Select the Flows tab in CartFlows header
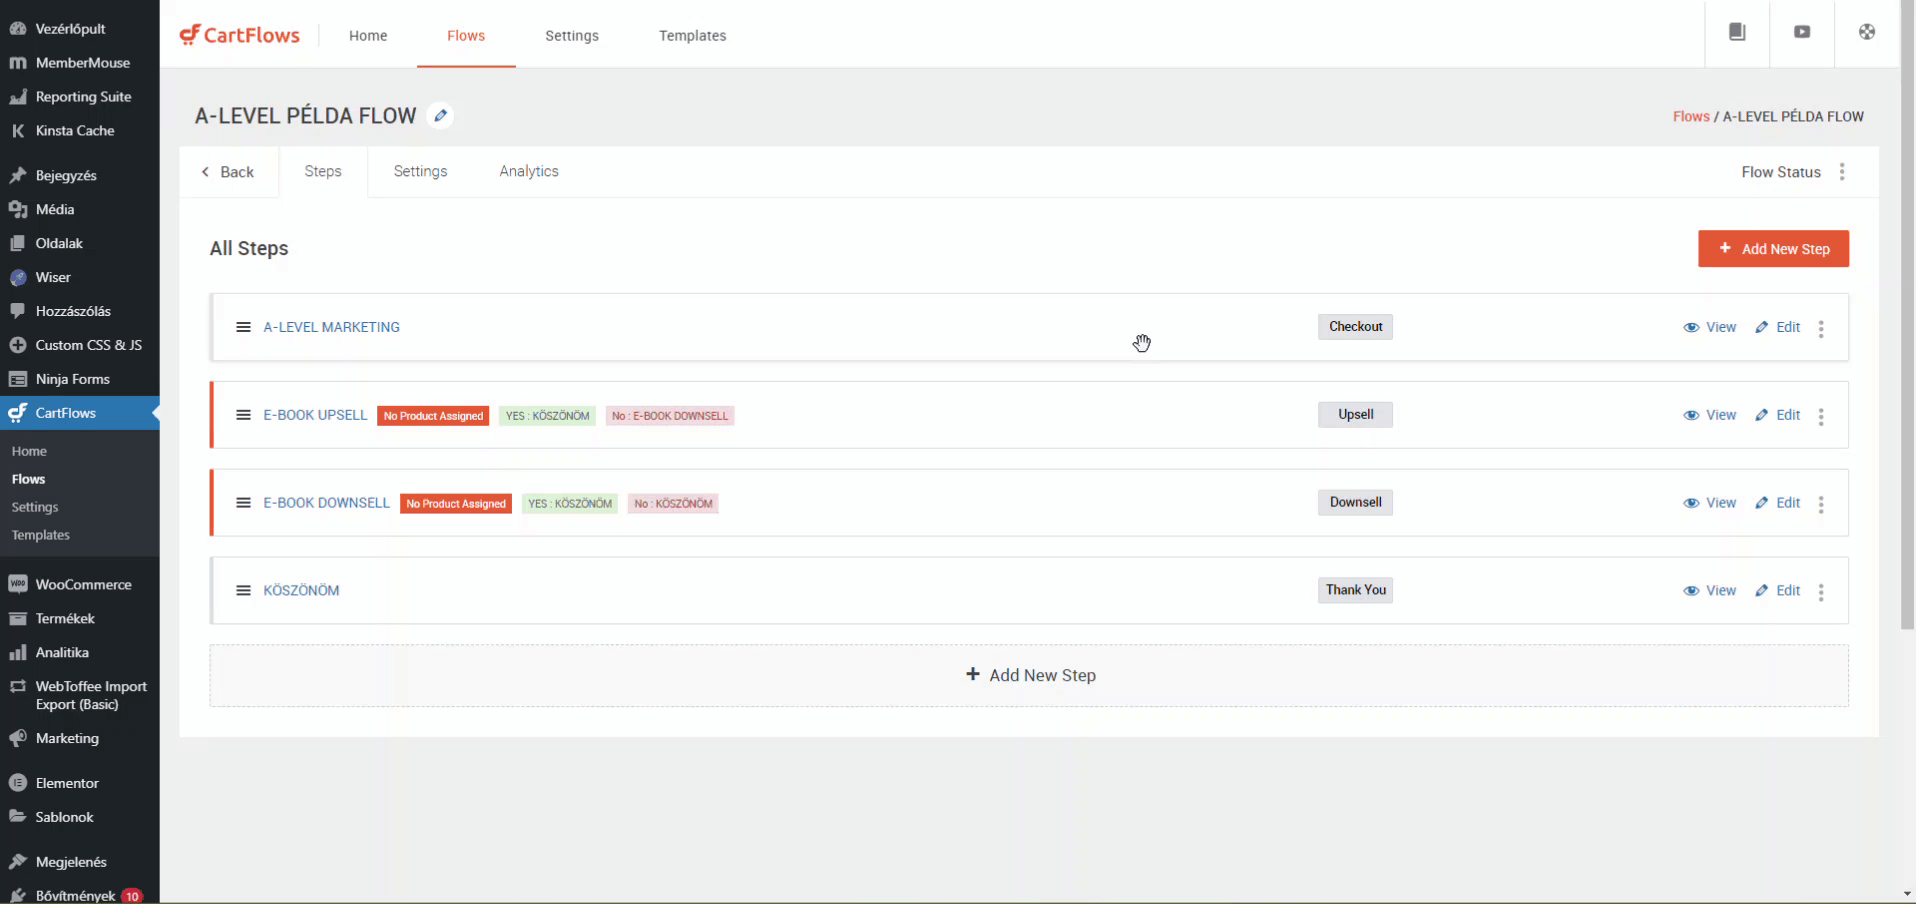 point(466,35)
